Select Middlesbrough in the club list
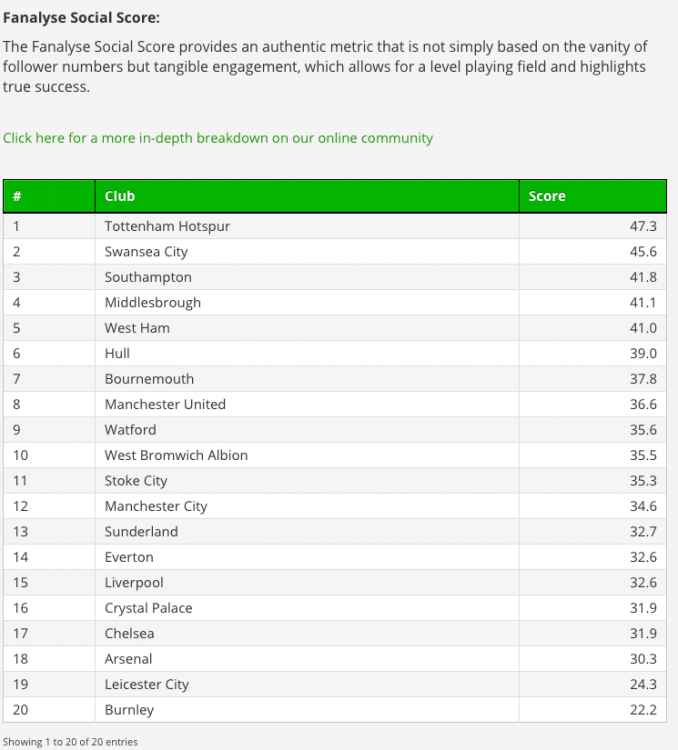This screenshot has height=750, width=678. pyautogui.click(x=153, y=302)
